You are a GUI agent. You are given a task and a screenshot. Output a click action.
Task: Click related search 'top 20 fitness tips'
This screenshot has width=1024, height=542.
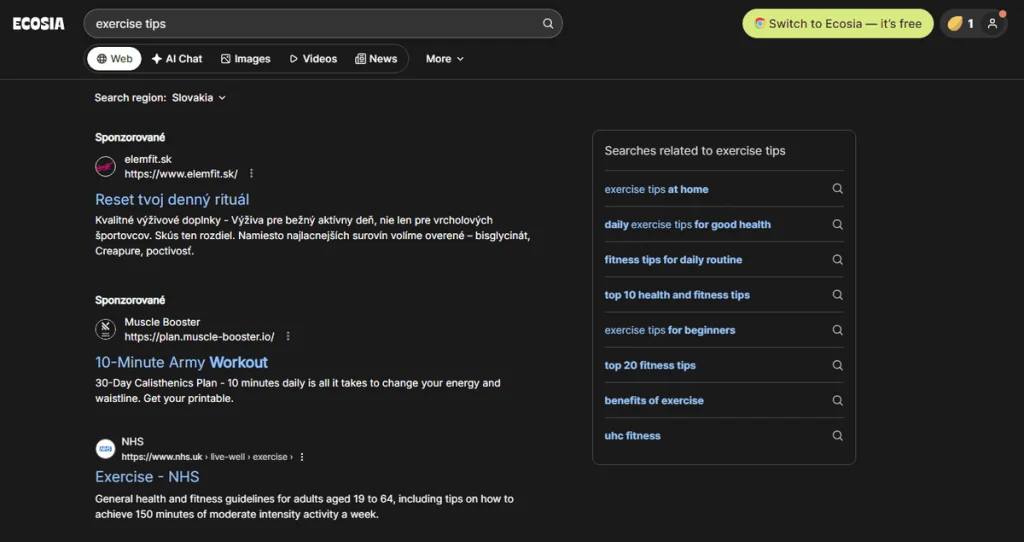pos(650,366)
